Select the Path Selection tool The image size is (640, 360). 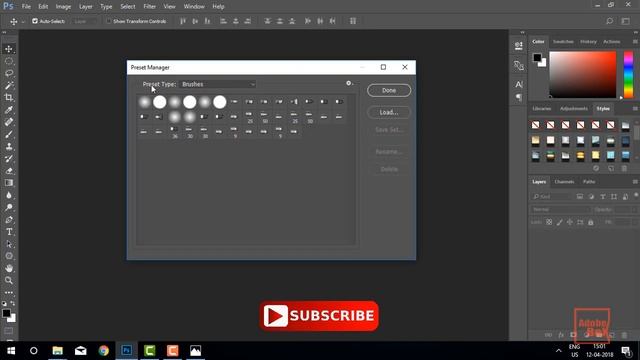pos(9,244)
